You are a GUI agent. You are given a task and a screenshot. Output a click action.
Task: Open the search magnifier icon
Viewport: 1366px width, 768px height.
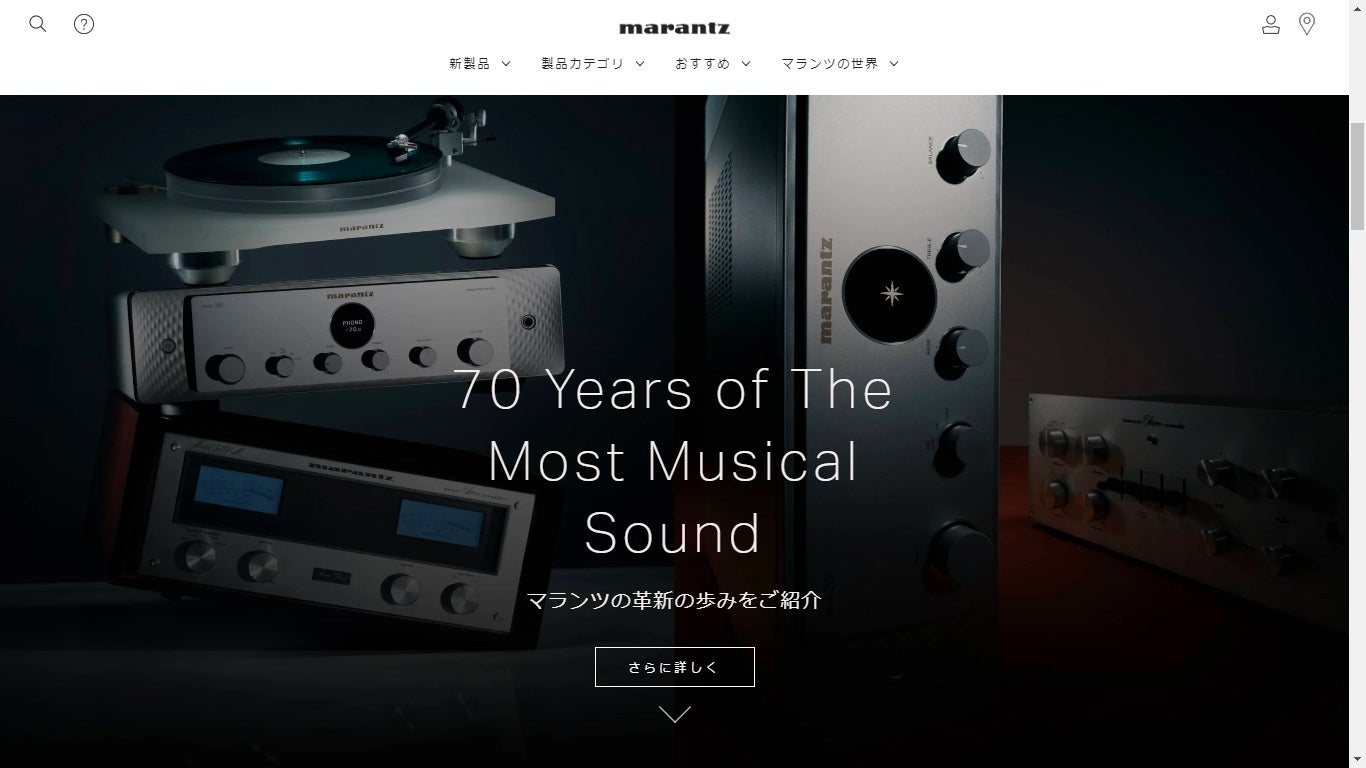[x=38, y=24]
